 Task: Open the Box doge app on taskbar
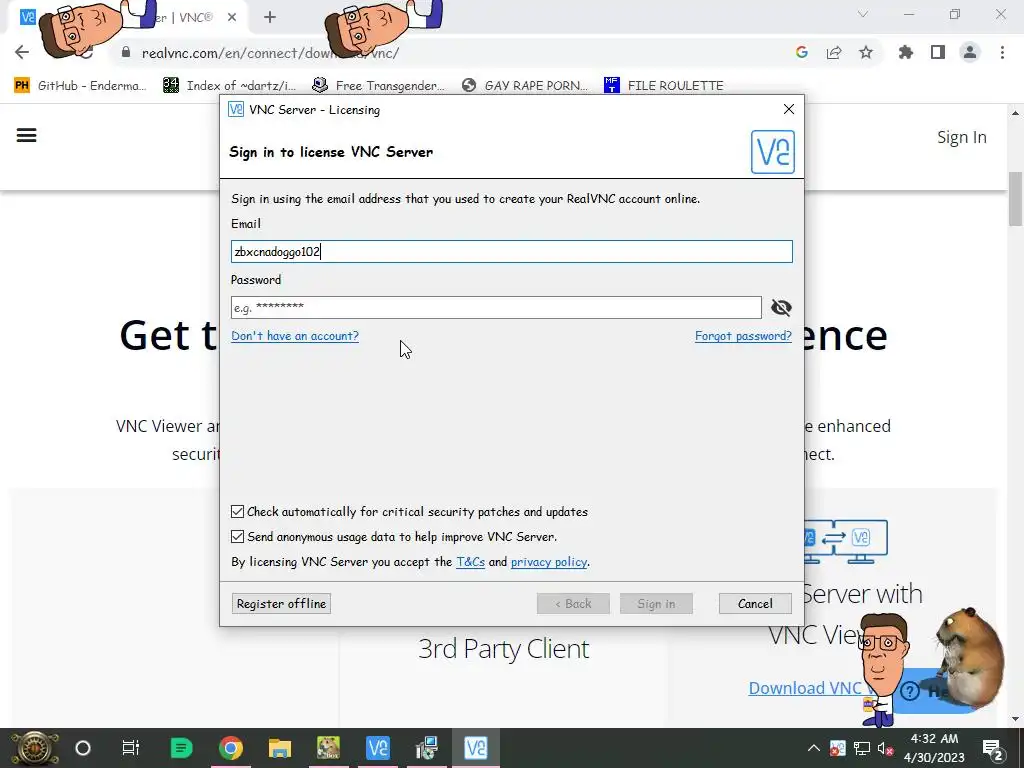click(328, 748)
